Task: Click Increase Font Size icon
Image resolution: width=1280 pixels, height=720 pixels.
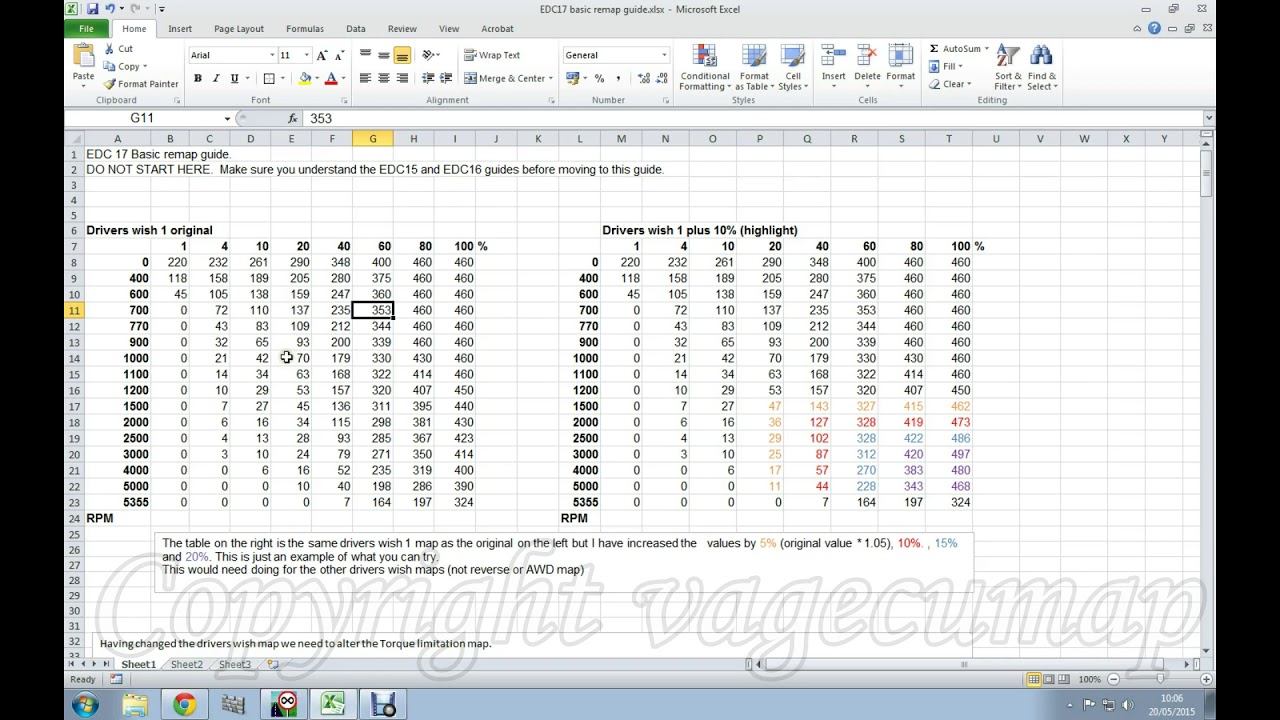Action: (322, 55)
